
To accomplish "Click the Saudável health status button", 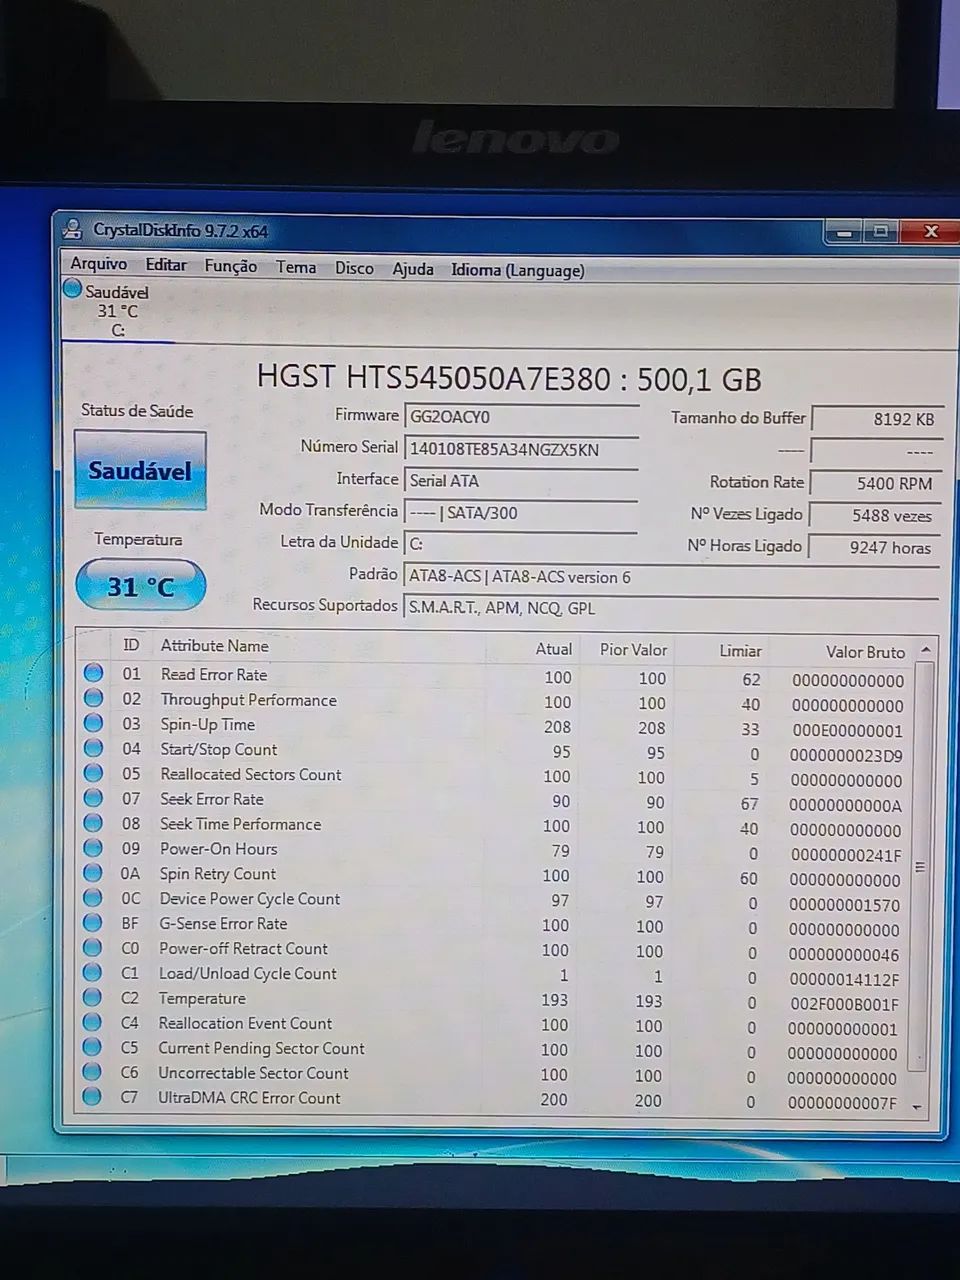I will [140, 470].
